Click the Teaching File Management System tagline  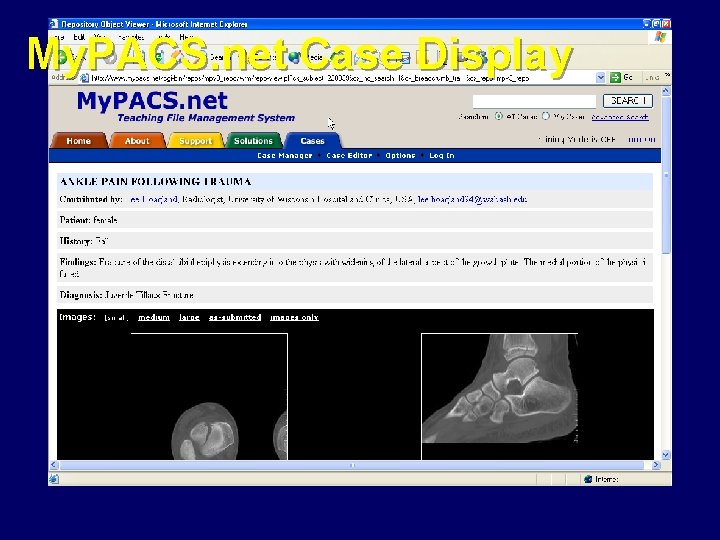click(206, 118)
